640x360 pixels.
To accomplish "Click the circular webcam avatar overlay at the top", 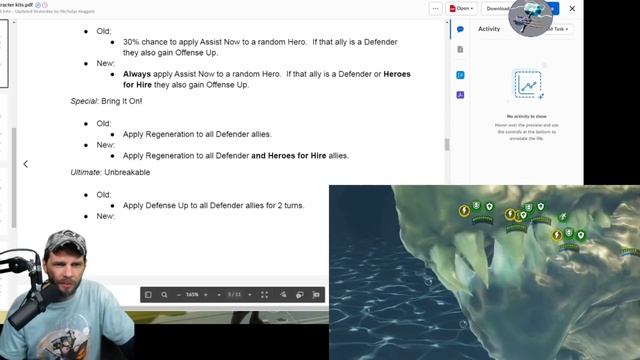I will (530, 17).
